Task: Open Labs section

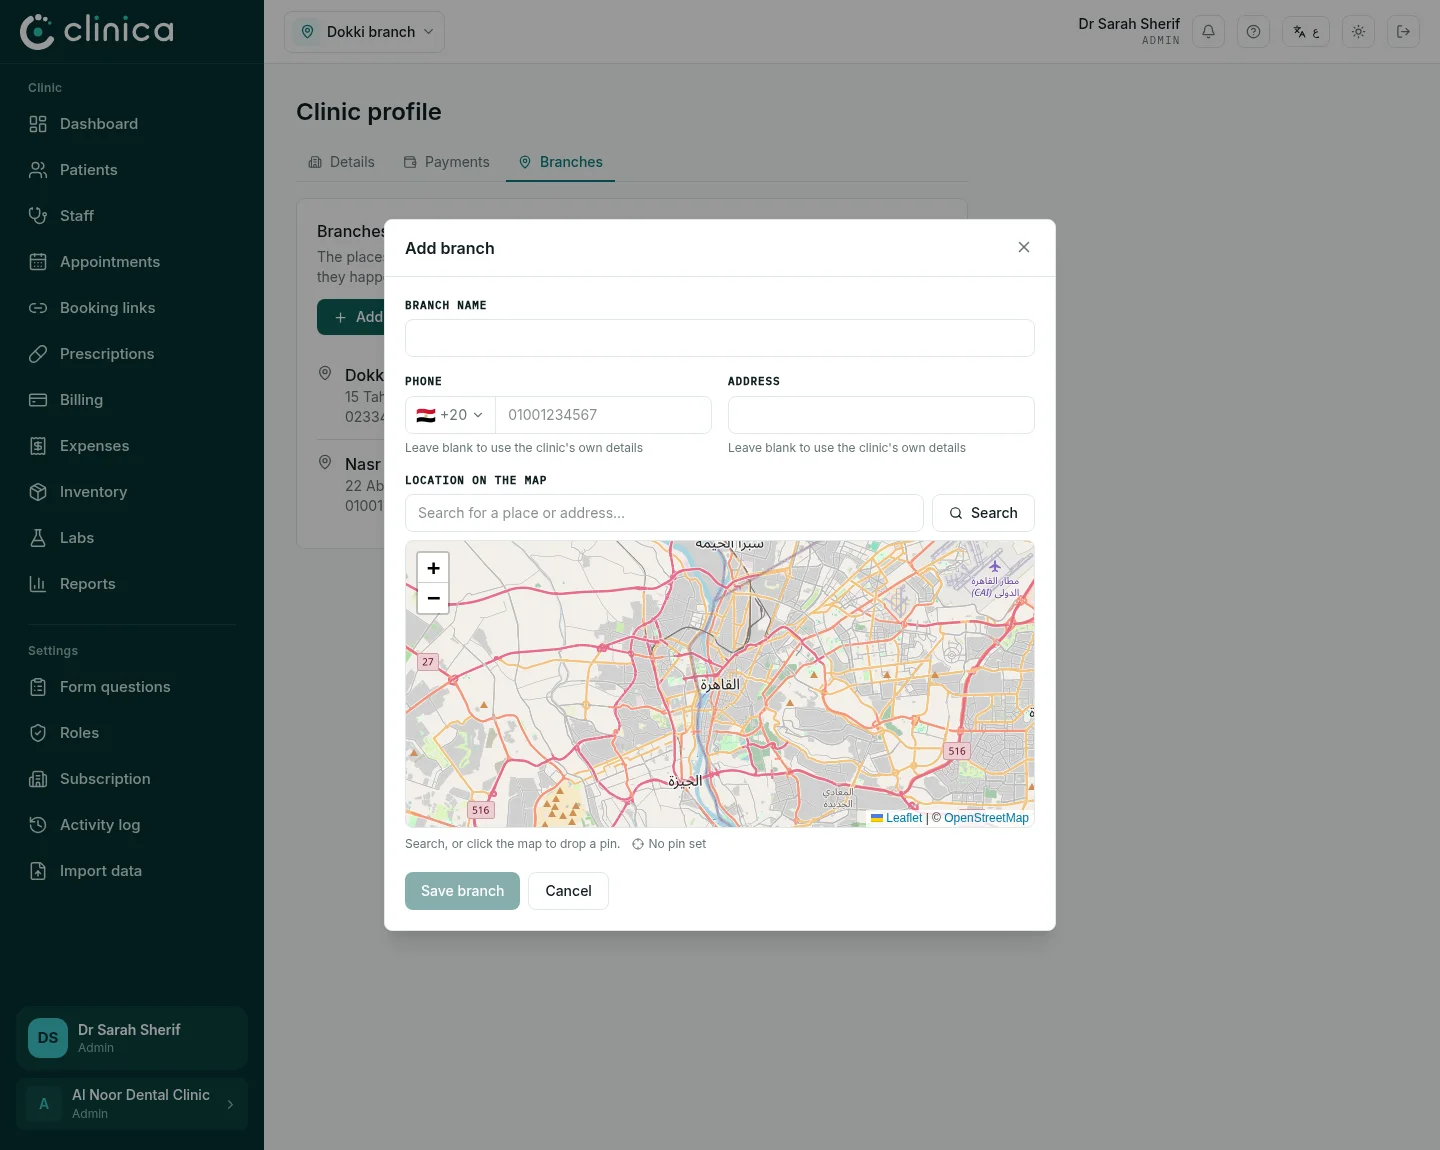Action: pos(132,538)
